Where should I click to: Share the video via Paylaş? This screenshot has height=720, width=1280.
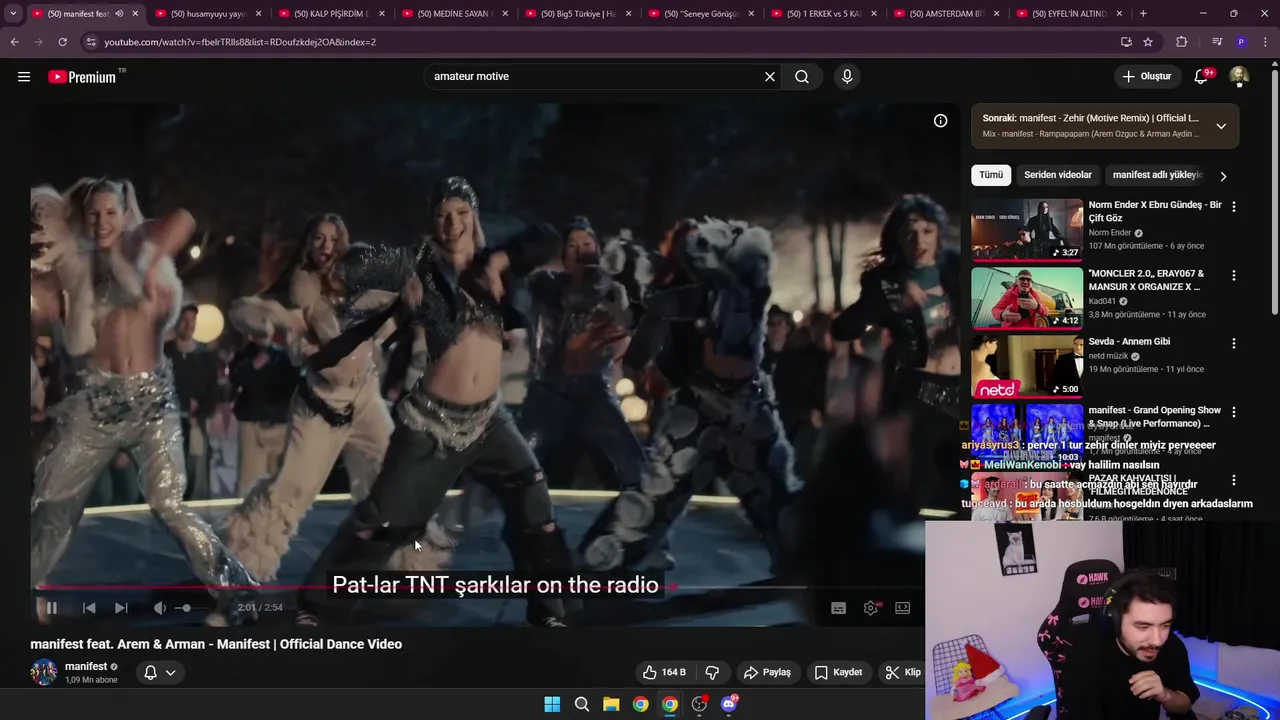[767, 672]
